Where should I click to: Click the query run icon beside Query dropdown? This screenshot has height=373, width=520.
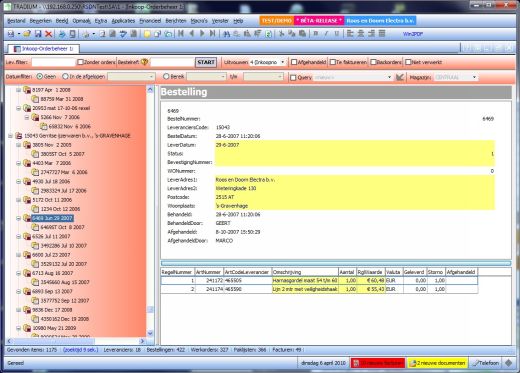[x=400, y=77]
